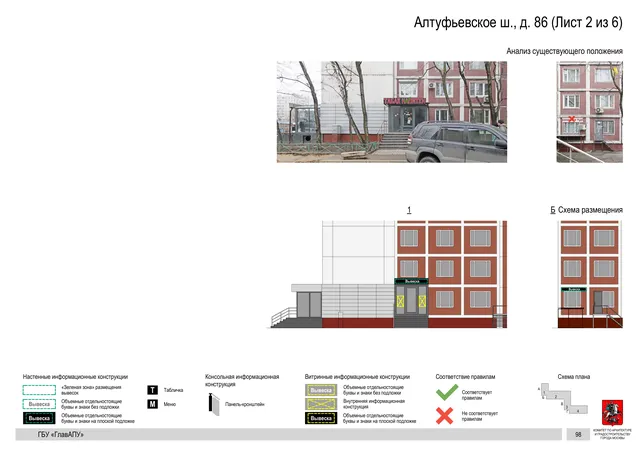
Task: Click «ГБУ «ГлавАПУ»» in the footer bar
Action: pyautogui.click(x=61, y=435)
